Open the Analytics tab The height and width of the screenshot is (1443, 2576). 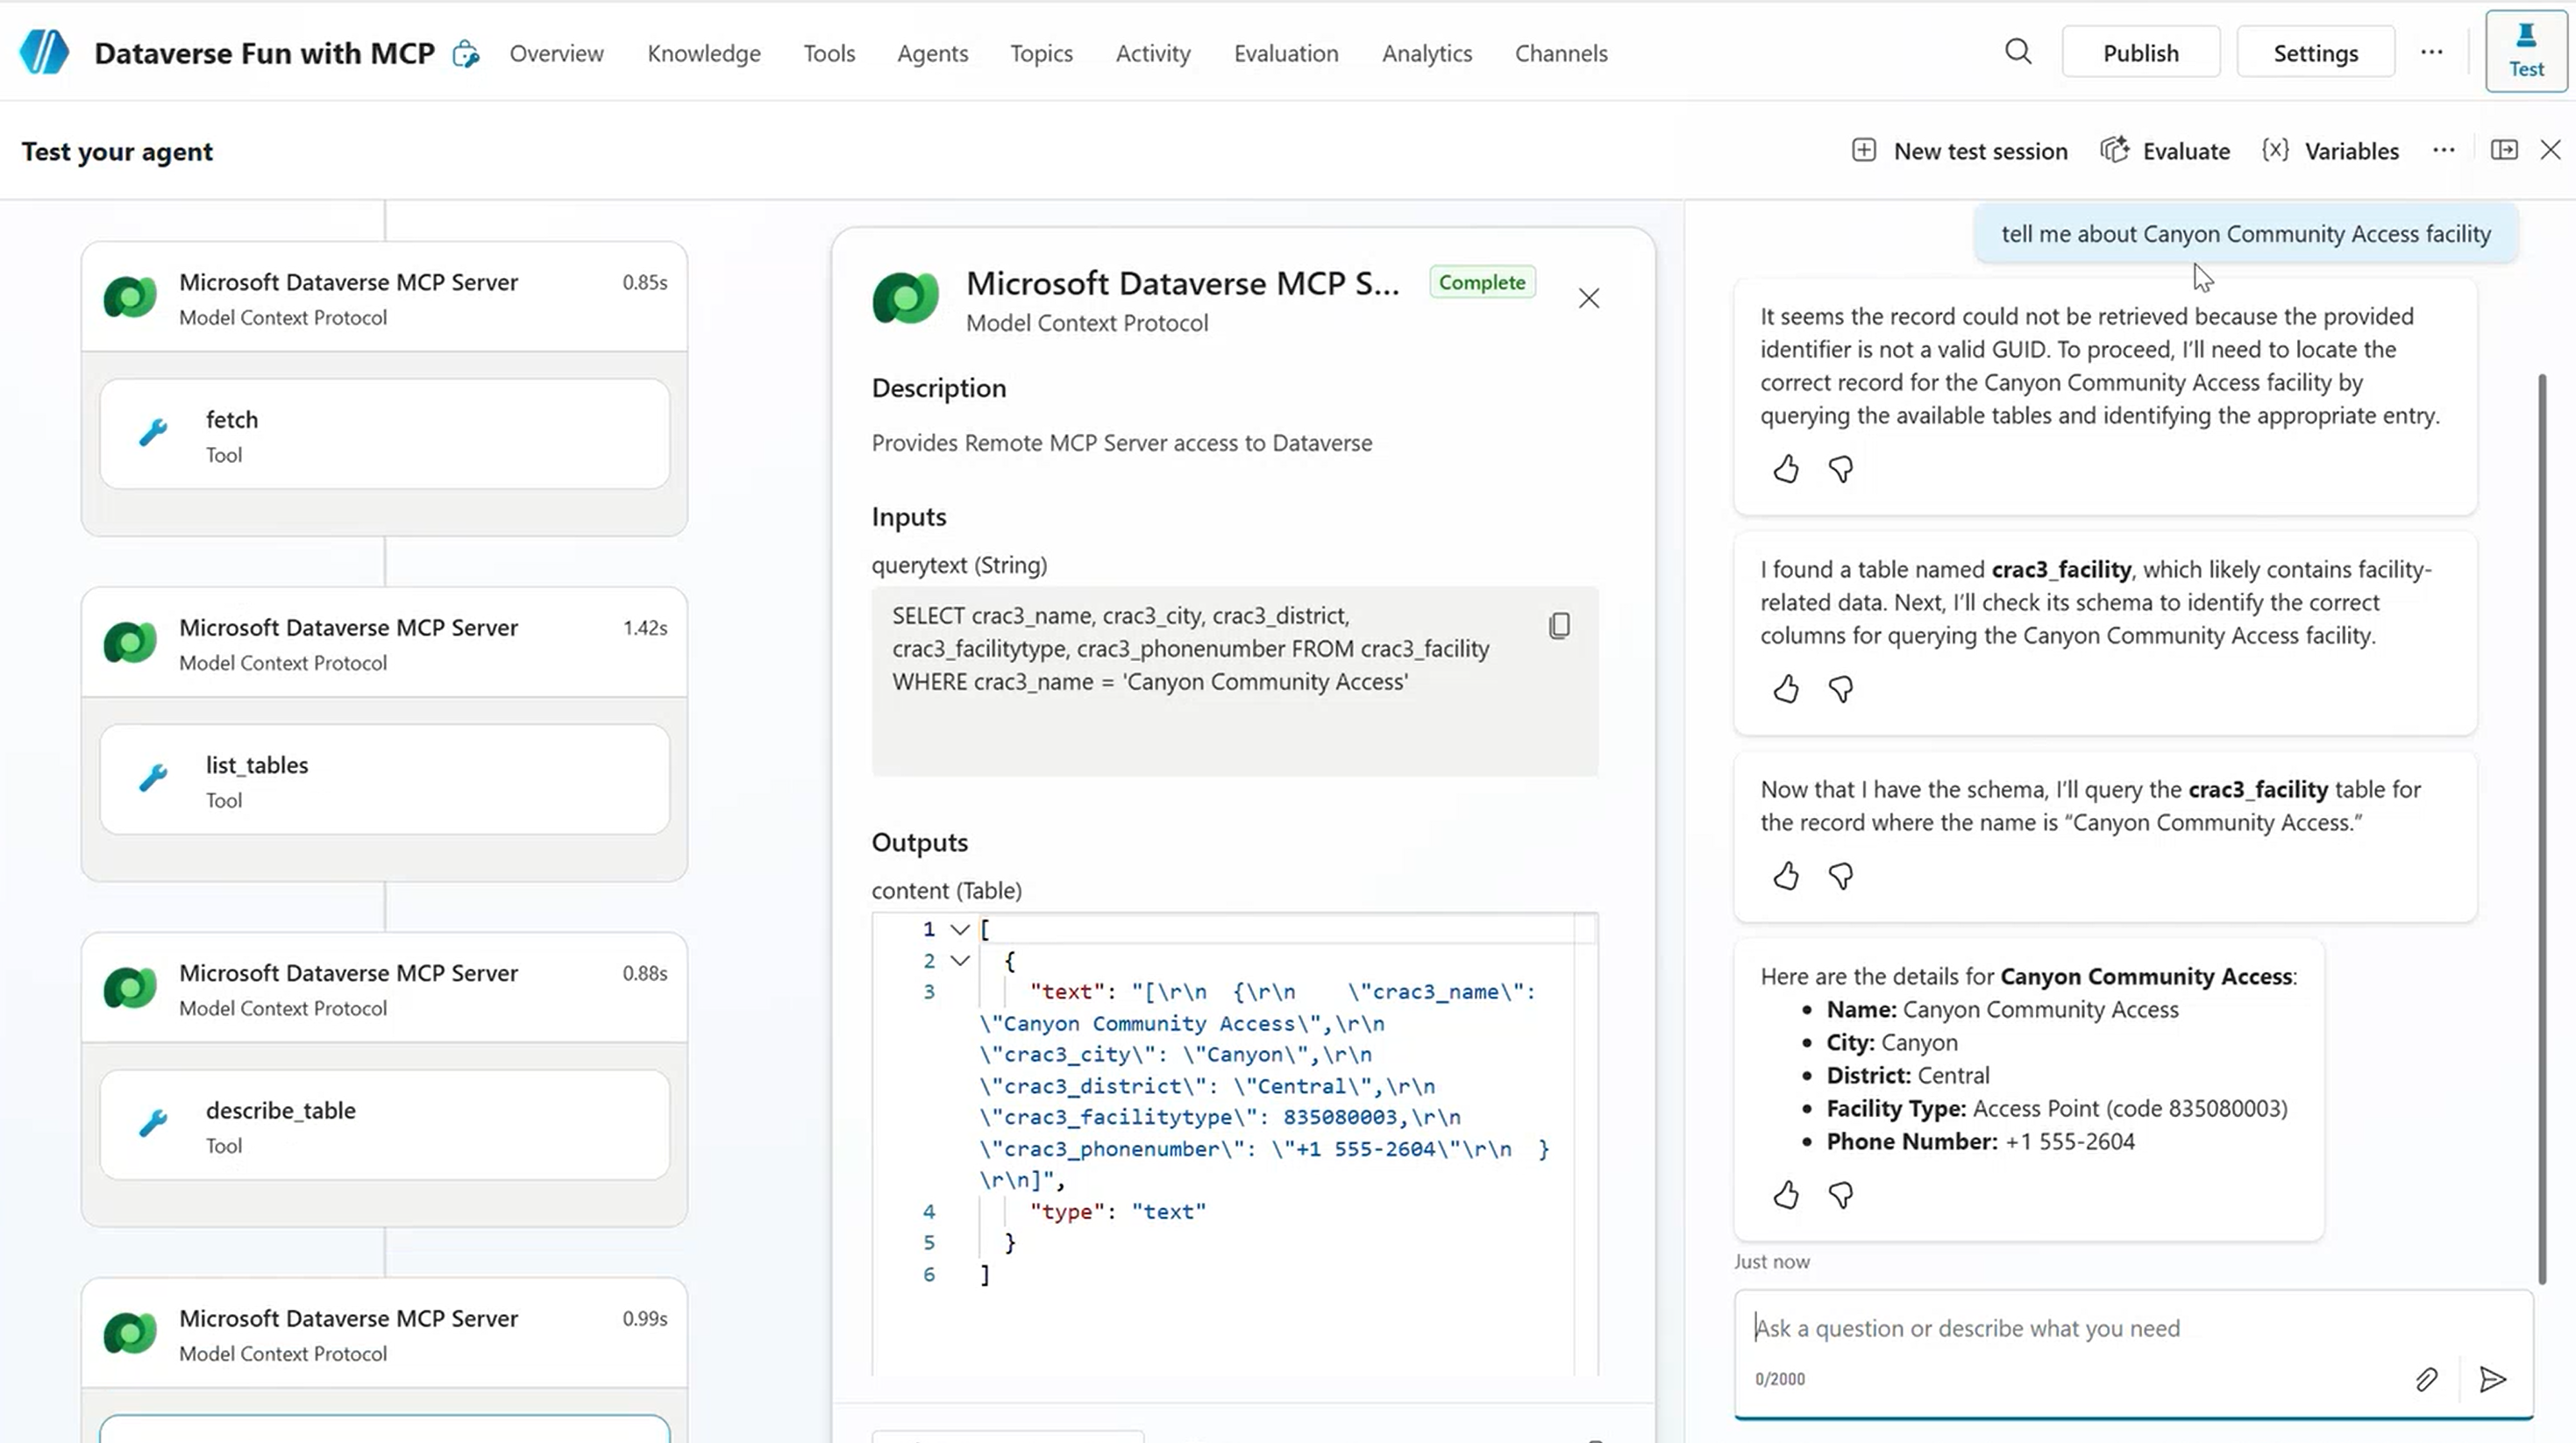pyautogui.click(x=1426, y=53)
